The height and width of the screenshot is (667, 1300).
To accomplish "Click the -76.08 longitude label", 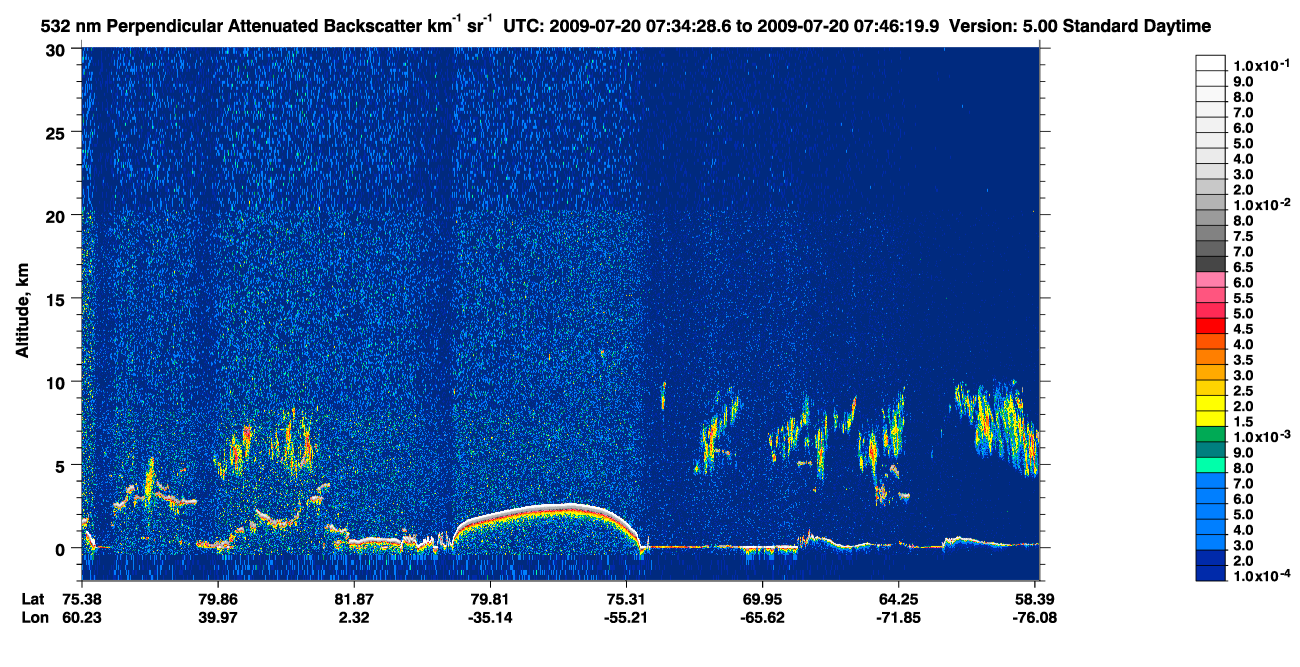I will point(1034,618).
